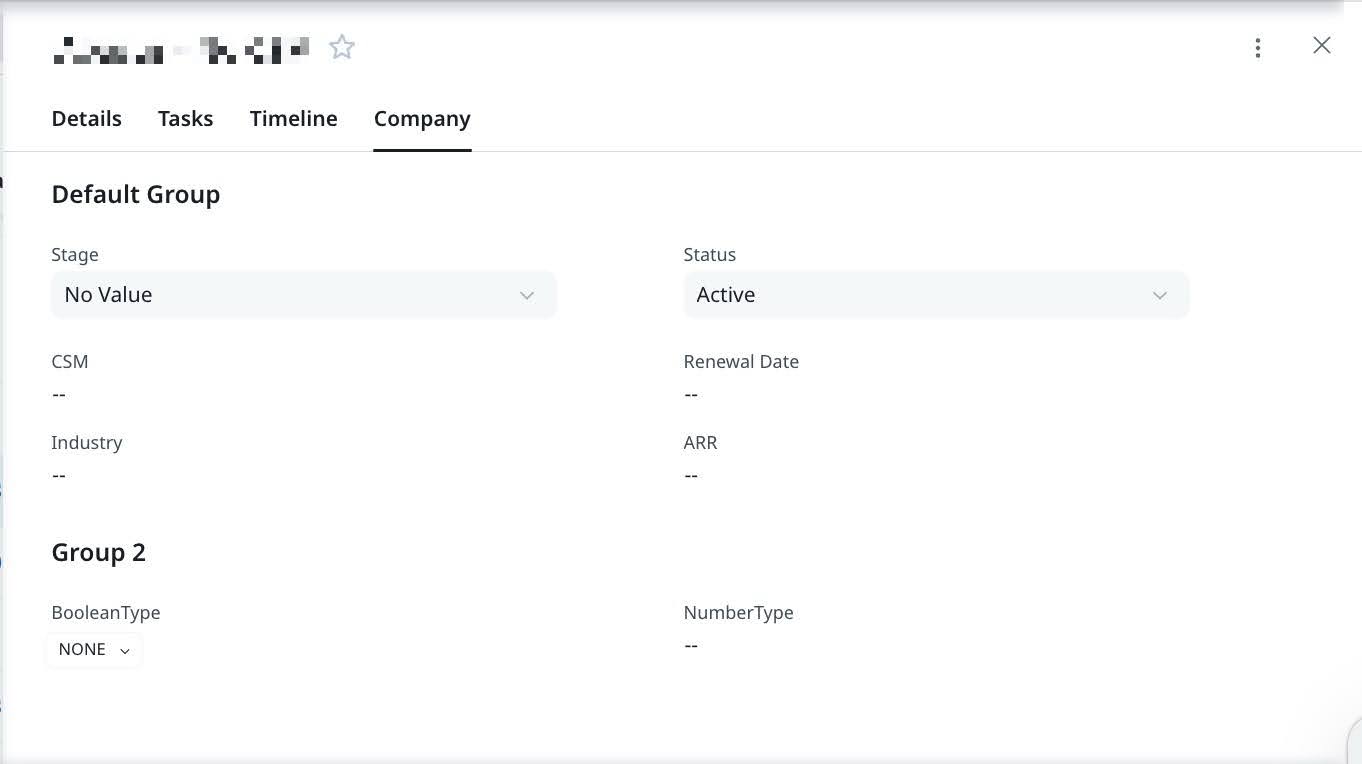Click the Default Group section heading
This screenshot has height=764, width=1362.
click(135, 194)
